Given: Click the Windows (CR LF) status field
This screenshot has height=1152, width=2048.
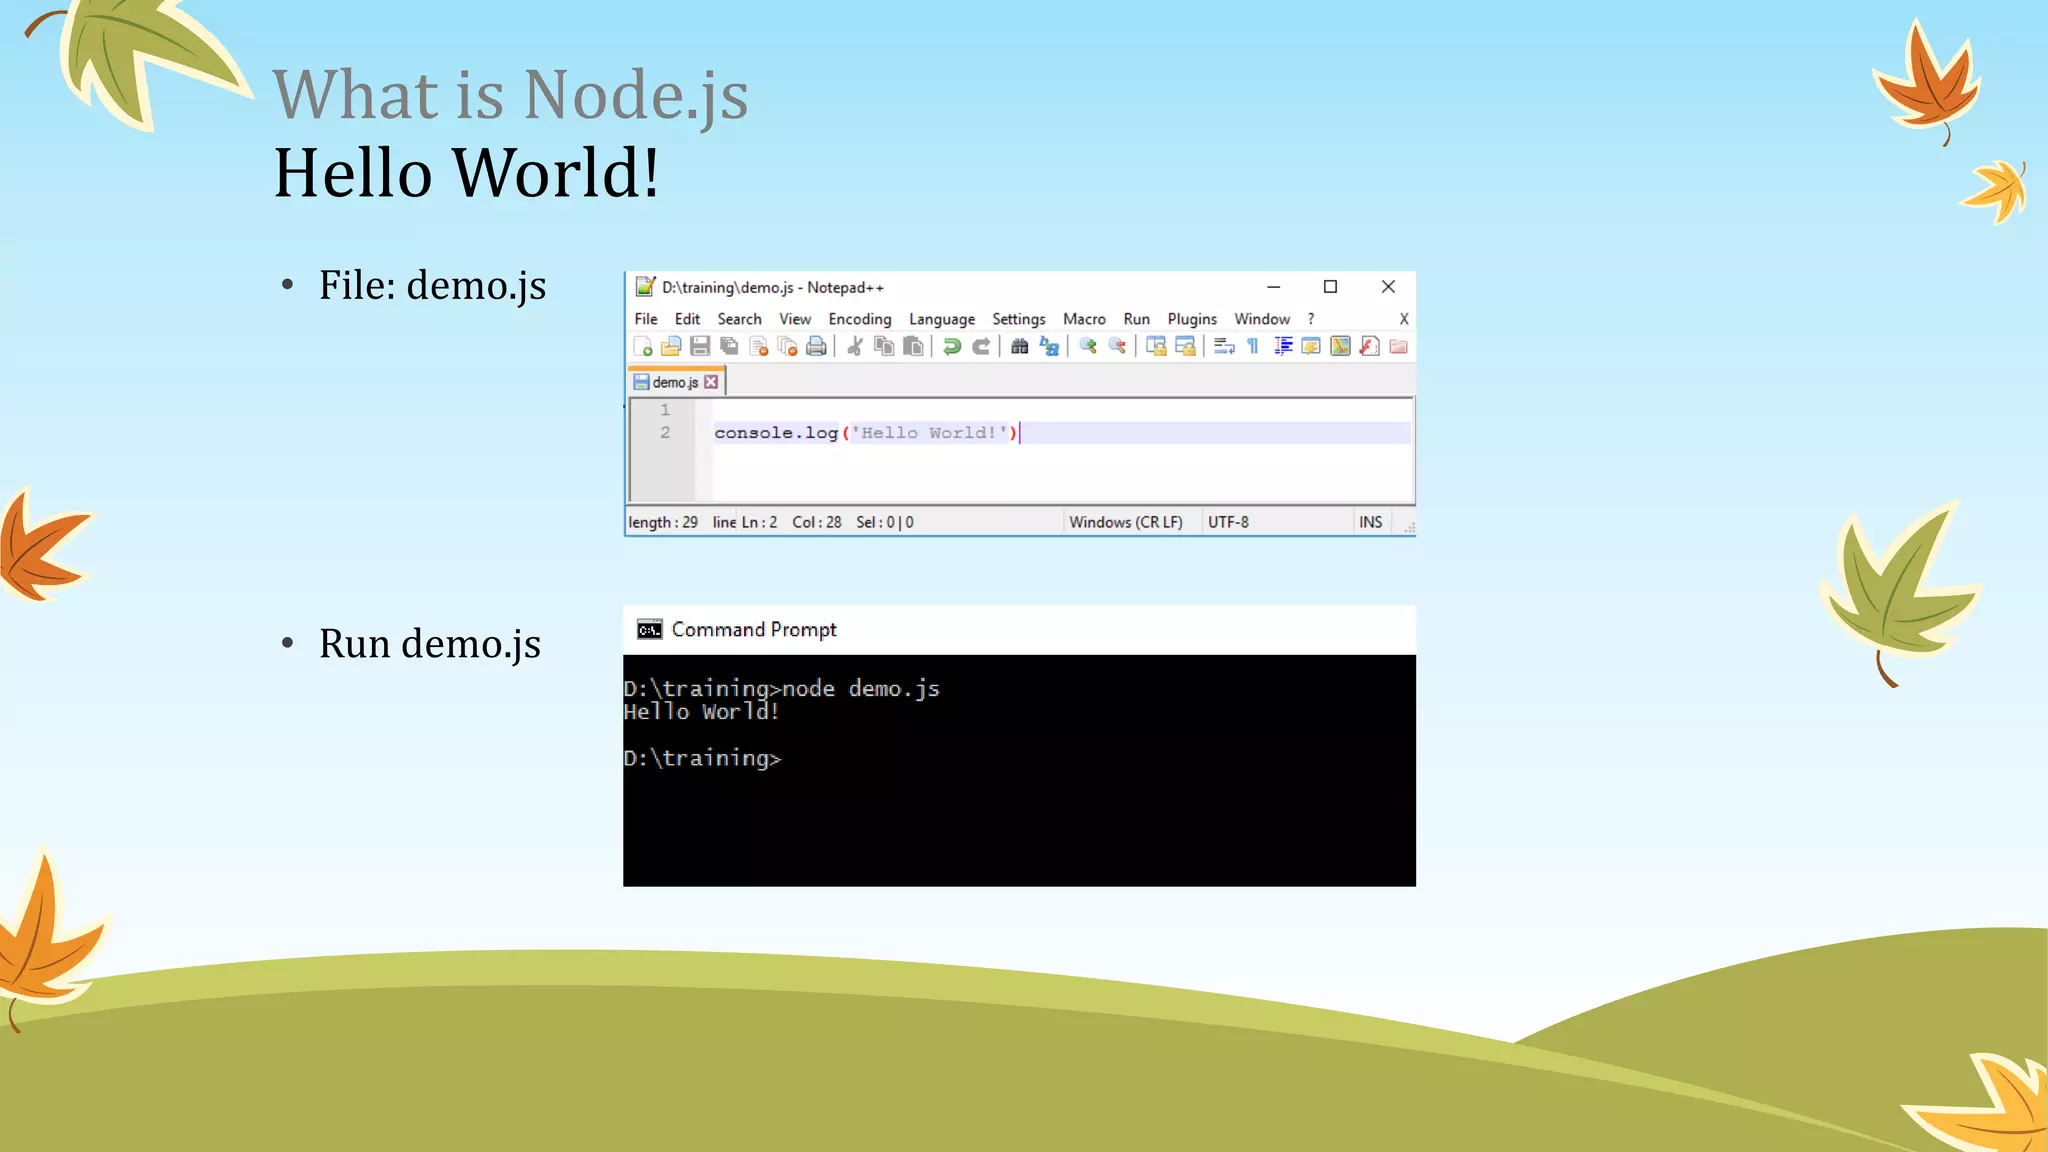Looking at the screenshot, I should [1125, 522].
